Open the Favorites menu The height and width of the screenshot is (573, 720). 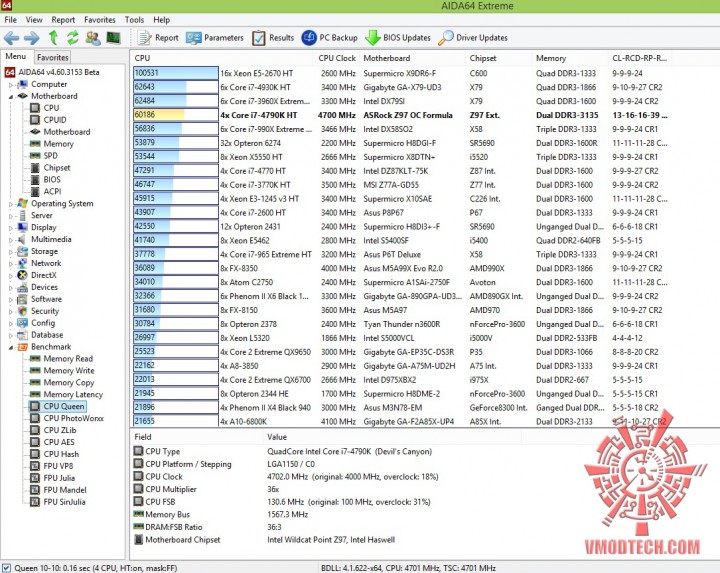100,20
